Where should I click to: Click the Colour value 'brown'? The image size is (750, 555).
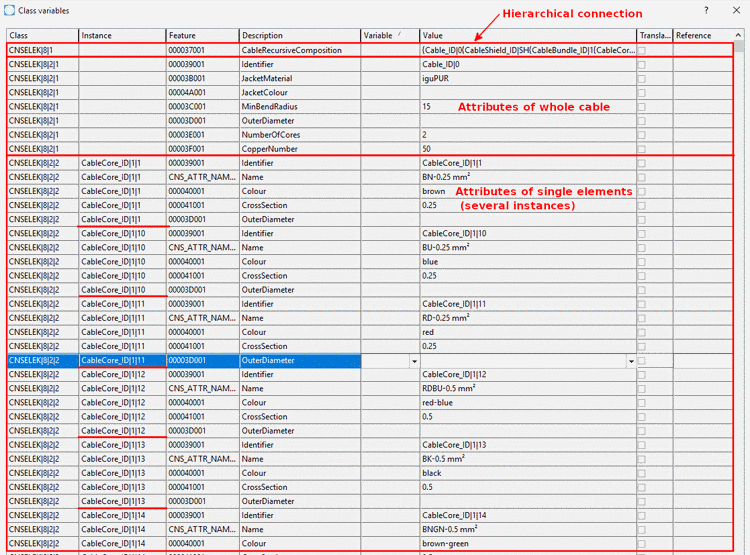coord(528,191)
